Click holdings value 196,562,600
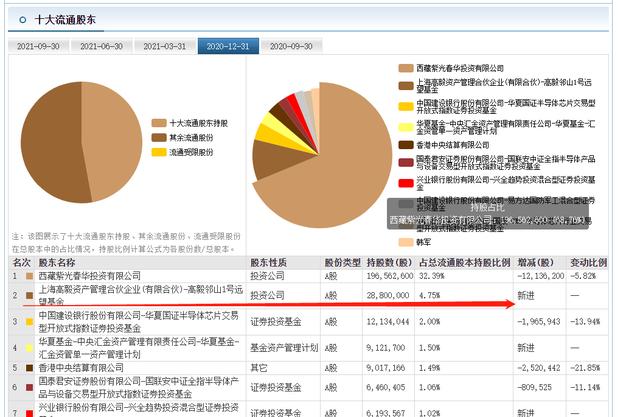The height and width of the screenshot is (417, 640). pos(389,276)
